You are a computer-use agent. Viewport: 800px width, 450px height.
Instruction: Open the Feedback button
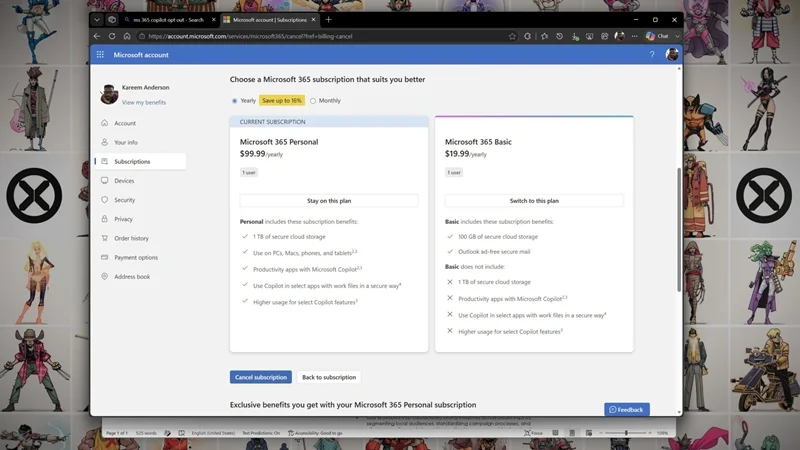[627, 409]
